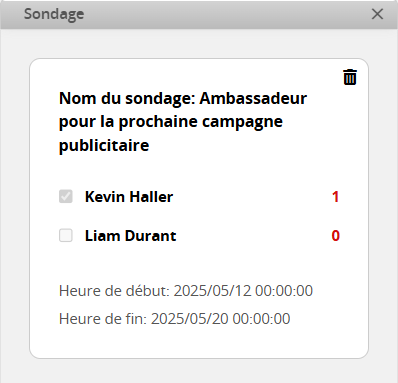The width and height of the screenshot is (398, 383).
Task: Click the start date 2025/05/12
Action: [x=212, y=291]
